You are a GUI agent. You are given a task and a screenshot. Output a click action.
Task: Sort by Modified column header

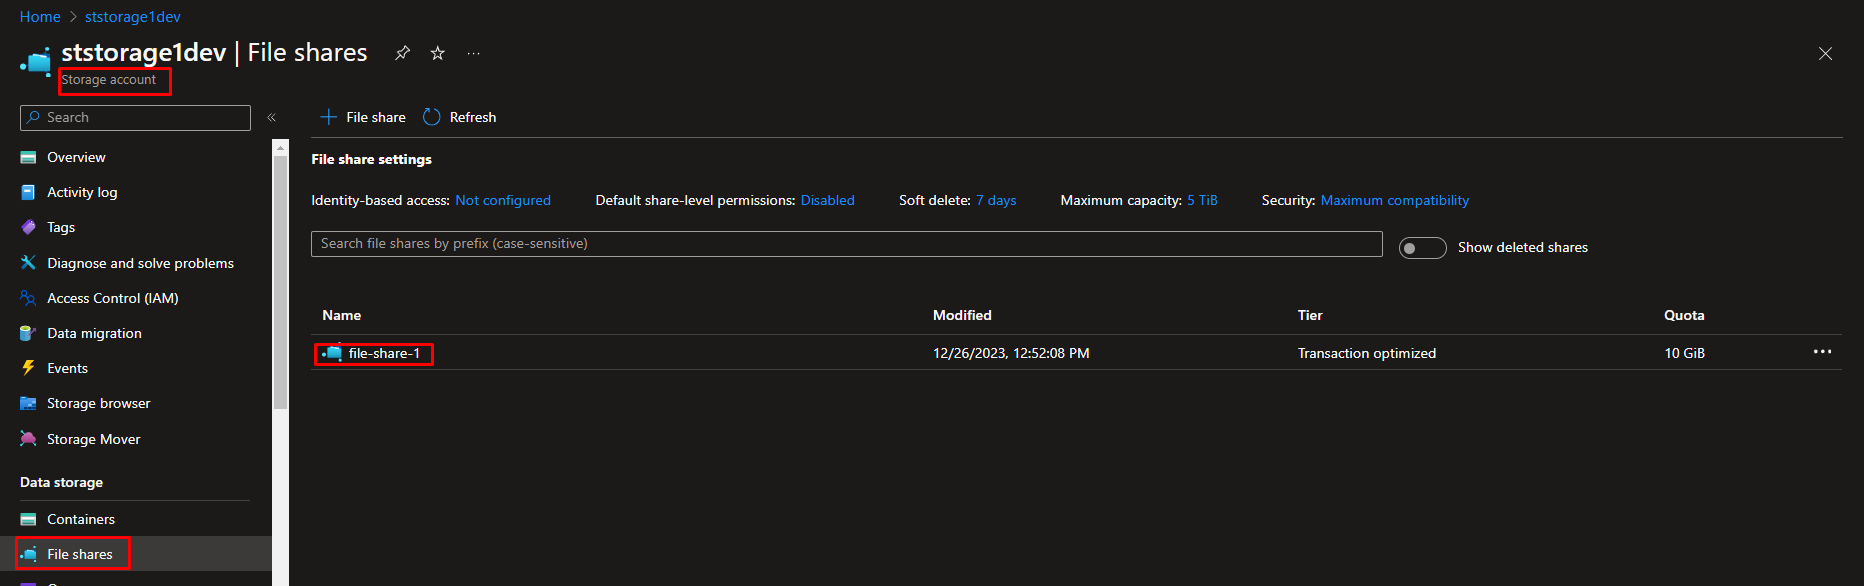962,315
